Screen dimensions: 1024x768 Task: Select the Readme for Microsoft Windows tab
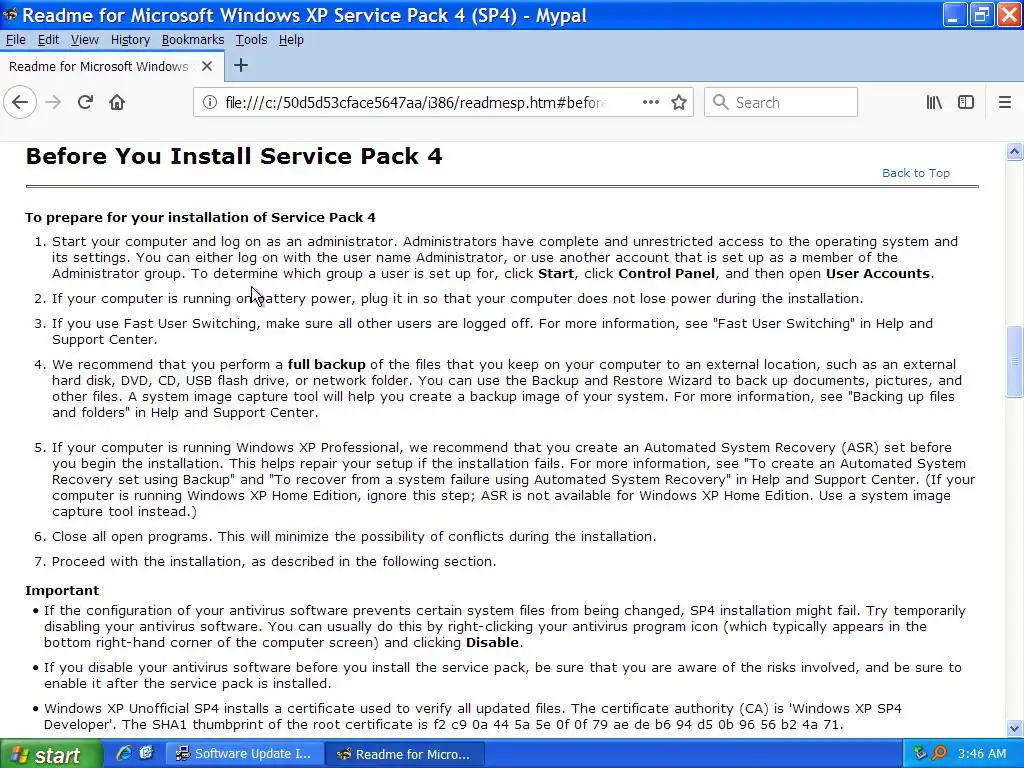point(112,66)
